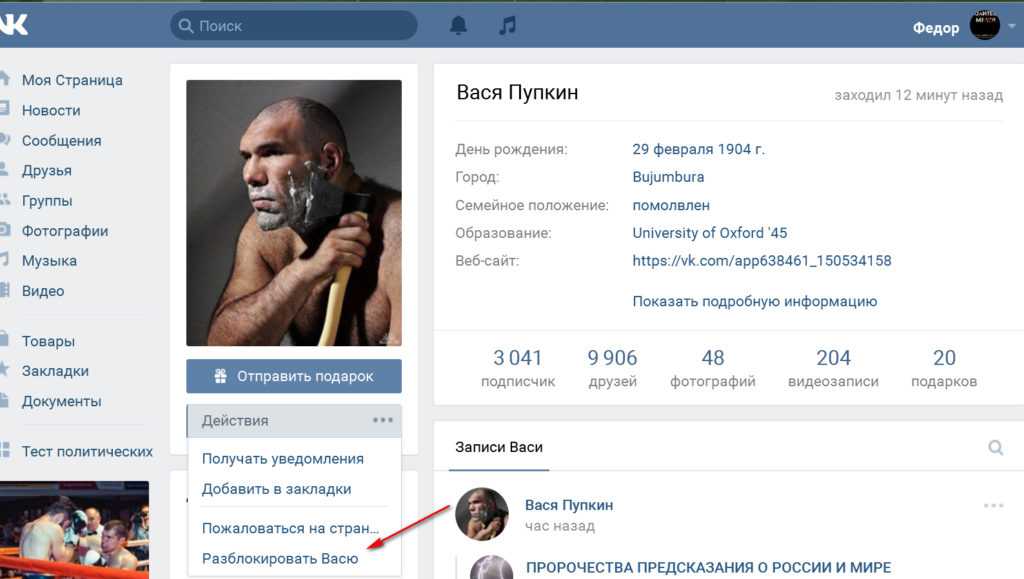Screen dimensions: 1024x579
Task: Click the gift icon on Отправить подарок
Action: click(x=221, y=376)
